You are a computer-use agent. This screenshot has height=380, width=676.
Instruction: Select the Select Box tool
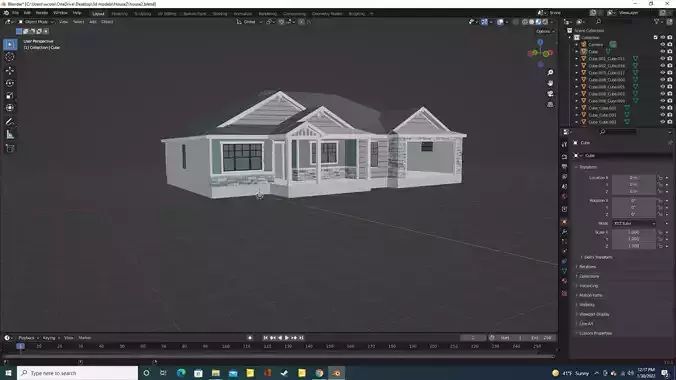click(x=10, y=44)
